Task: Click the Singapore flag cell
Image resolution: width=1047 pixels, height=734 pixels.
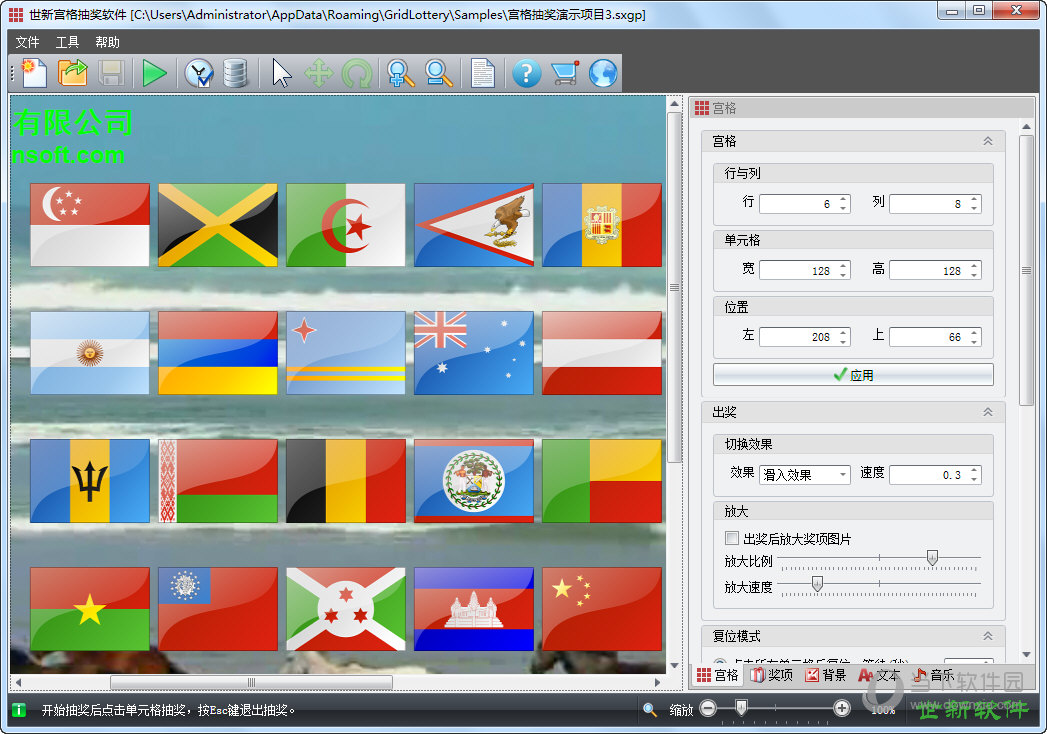Action: (90, 225)
